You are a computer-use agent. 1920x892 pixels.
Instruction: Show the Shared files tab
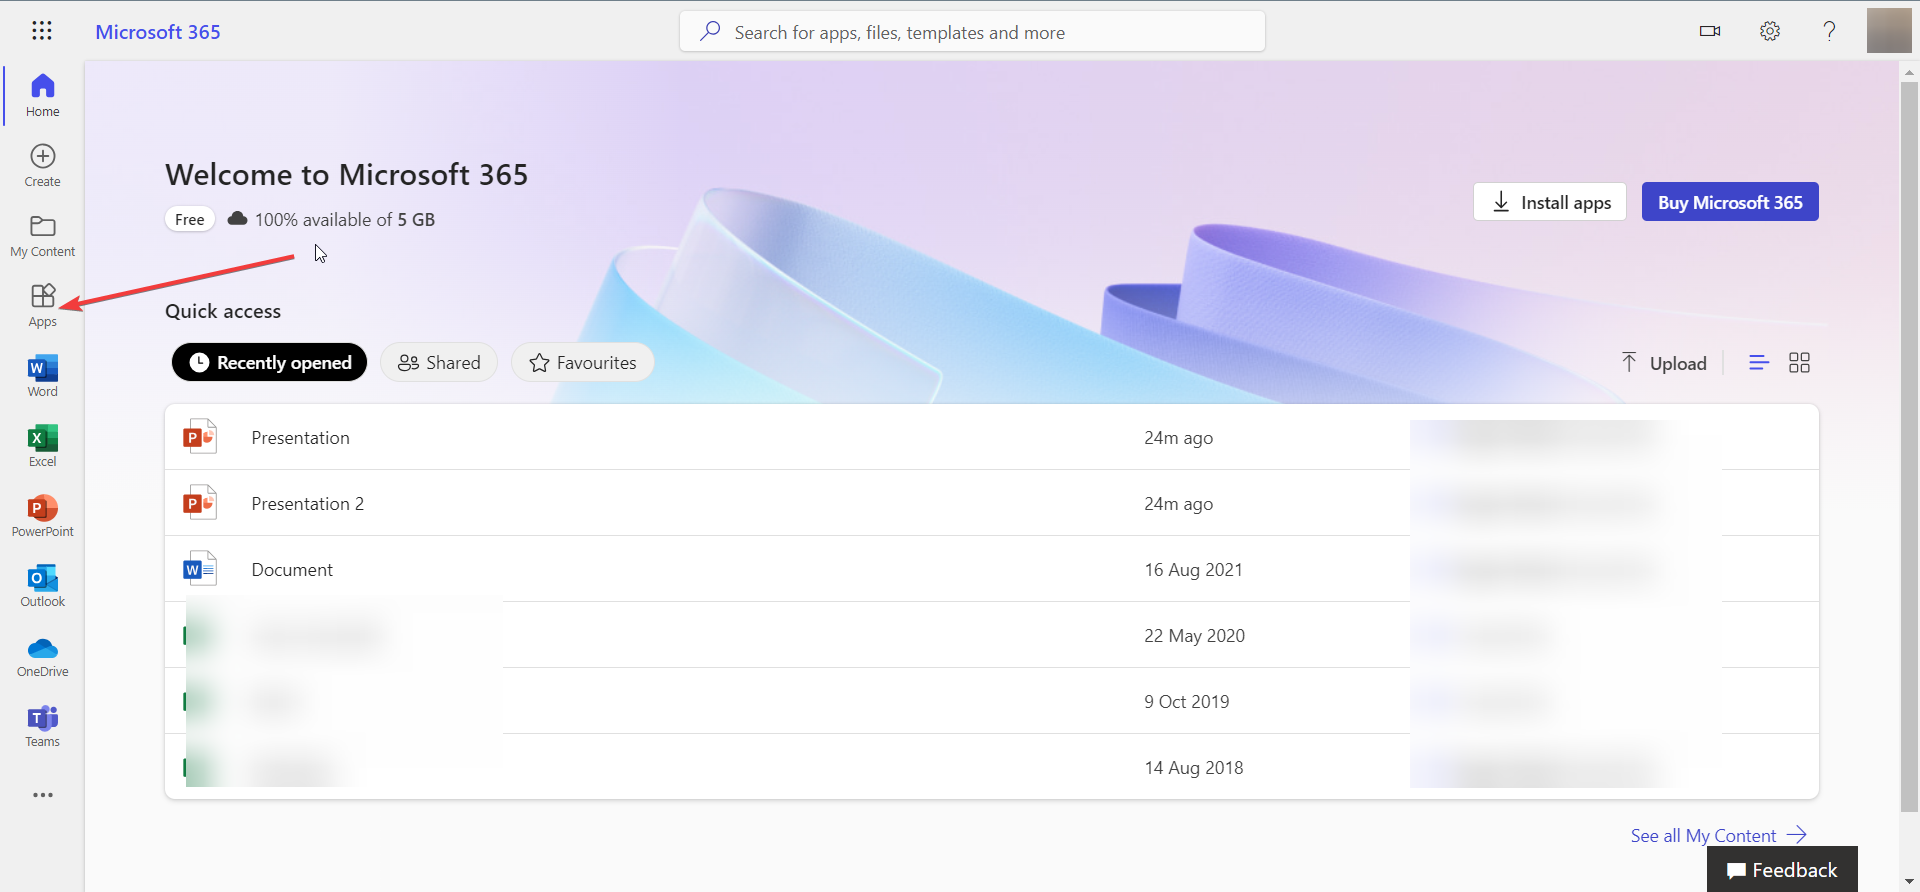[439, 362]
